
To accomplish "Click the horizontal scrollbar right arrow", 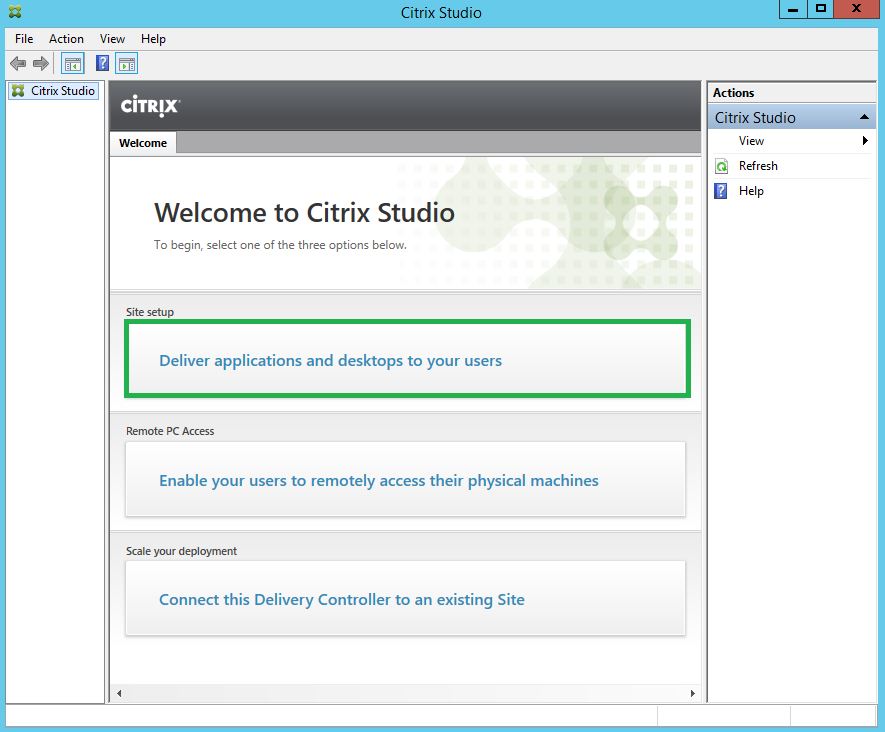I will (x=693, y=693).
